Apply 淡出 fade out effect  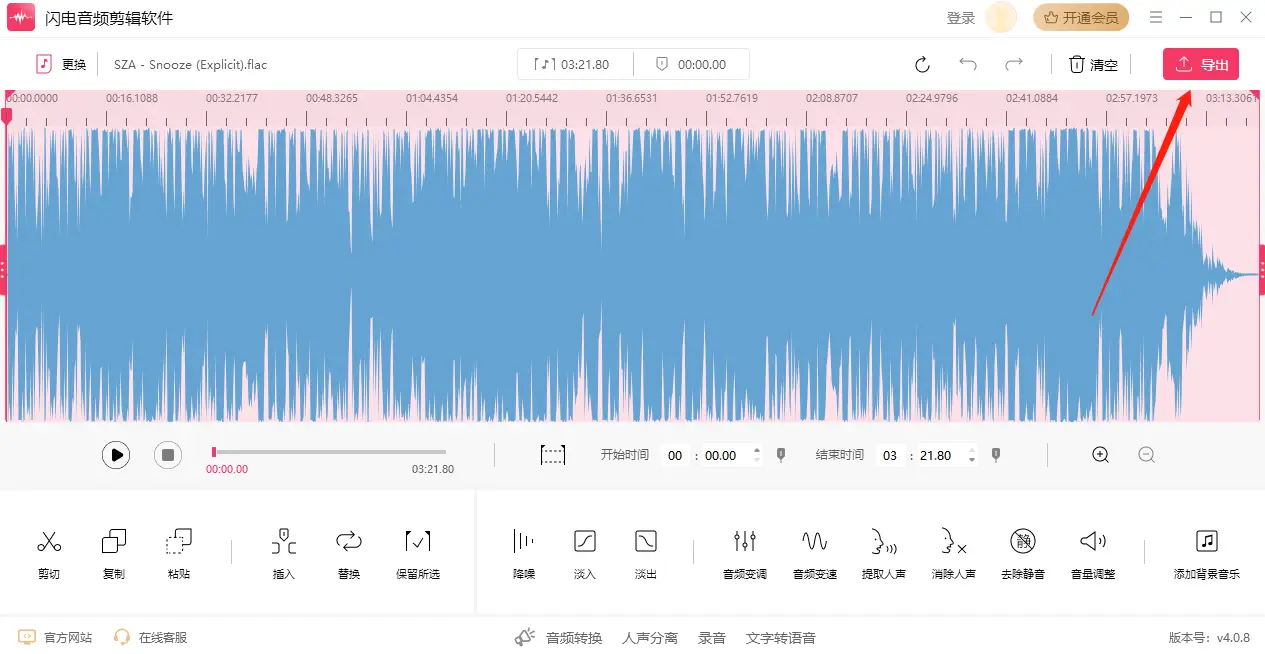coord(646,554)
